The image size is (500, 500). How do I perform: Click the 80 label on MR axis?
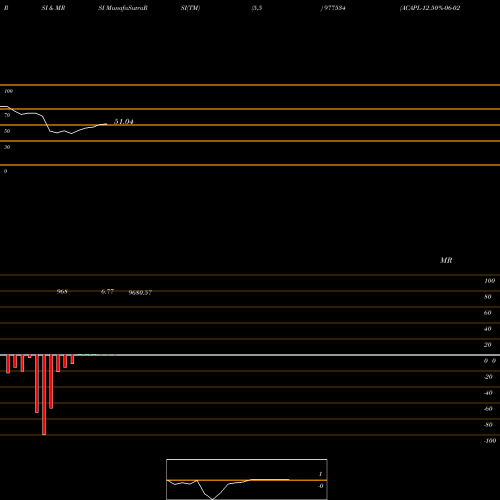tap(488, 297)
